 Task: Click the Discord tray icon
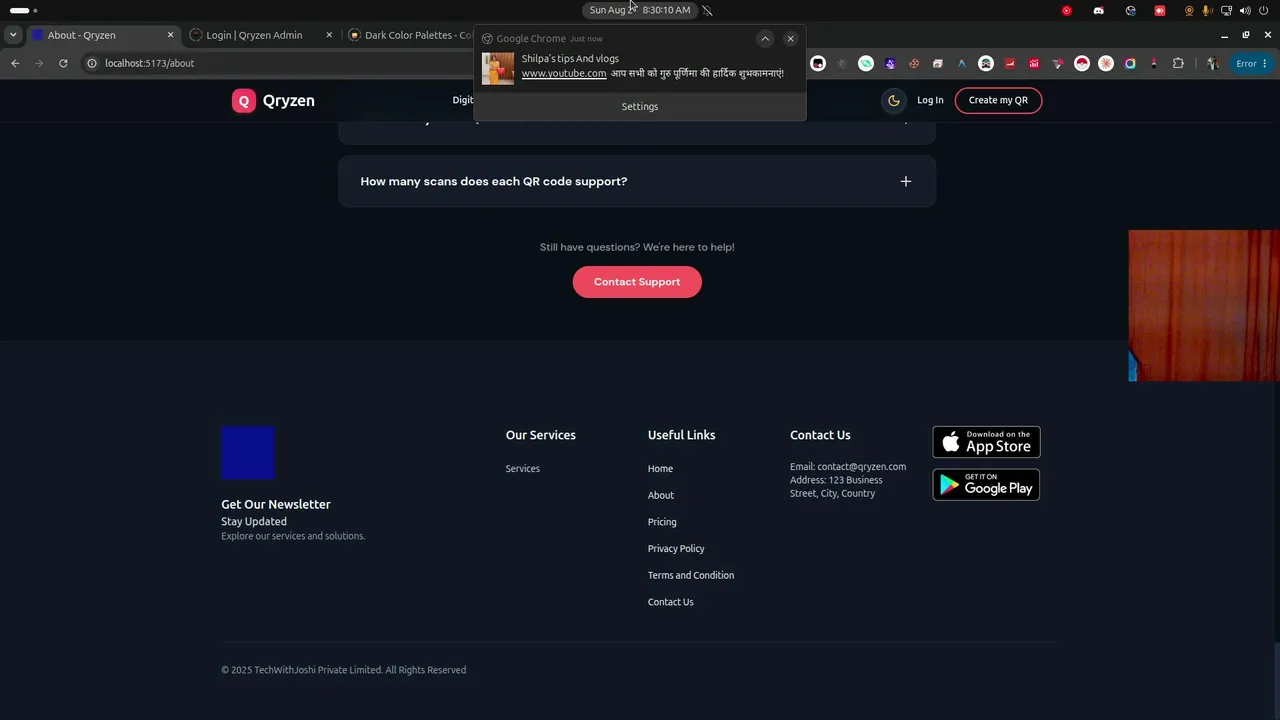tap(1099, 10)
